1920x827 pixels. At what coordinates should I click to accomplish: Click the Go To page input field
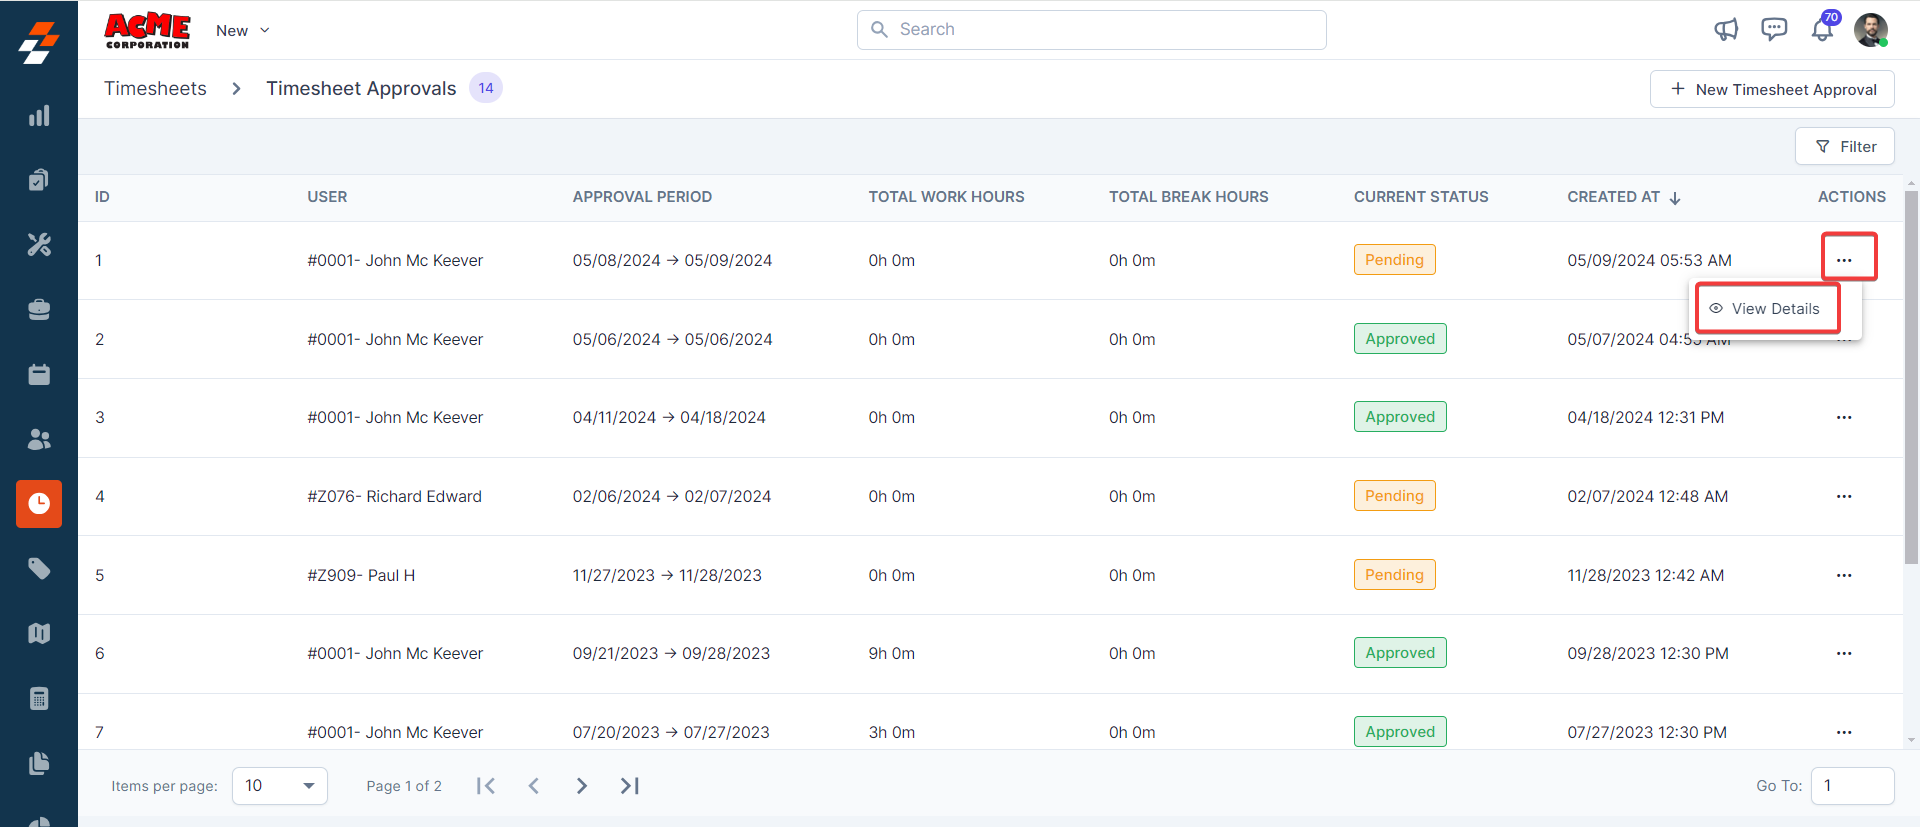coord(1852,786)
